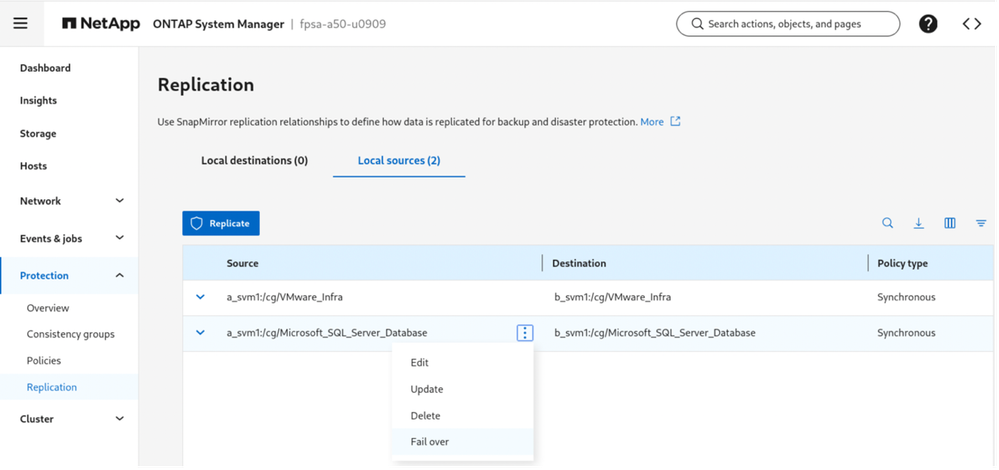The image size is (999, 470).
Task: Click Synchronous in the VMware_Infra row
Action: point(906,297)
